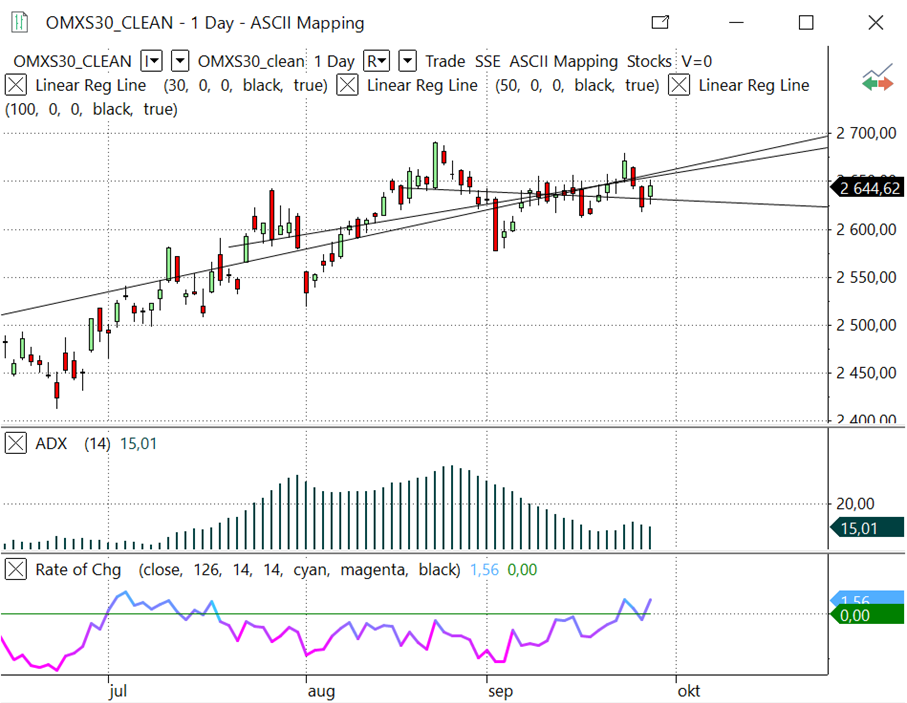This screenshot has width=907, height=703.
Task: Close the OMXS30_CLEAN chart window
Action: pyautogui.click(x=875, y=23)
